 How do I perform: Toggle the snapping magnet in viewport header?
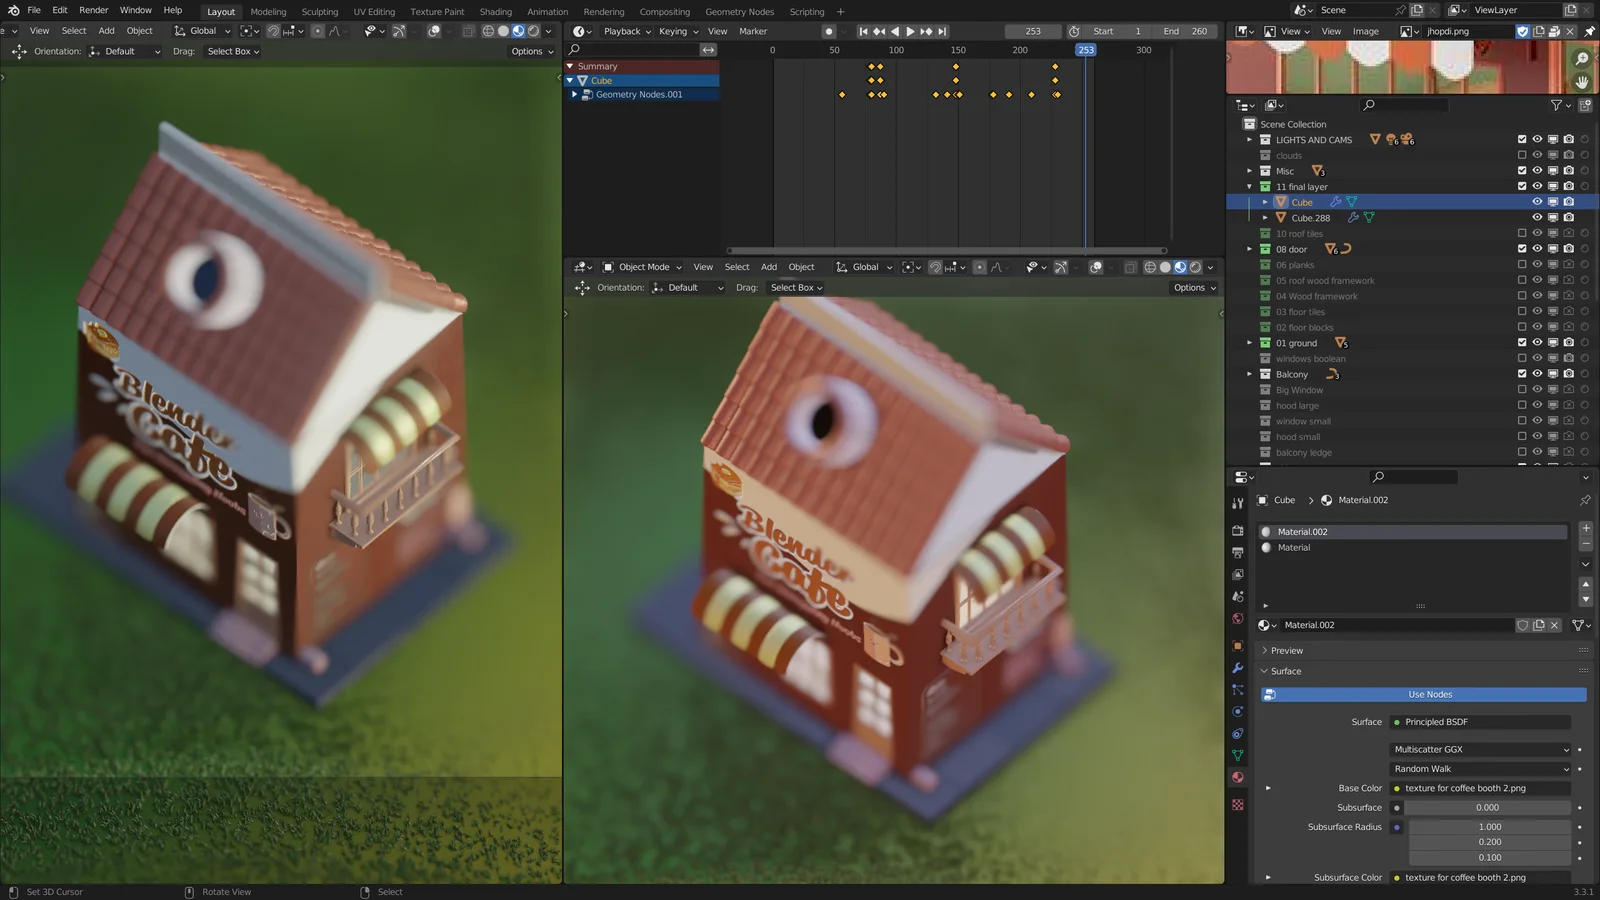coord(936,267)
